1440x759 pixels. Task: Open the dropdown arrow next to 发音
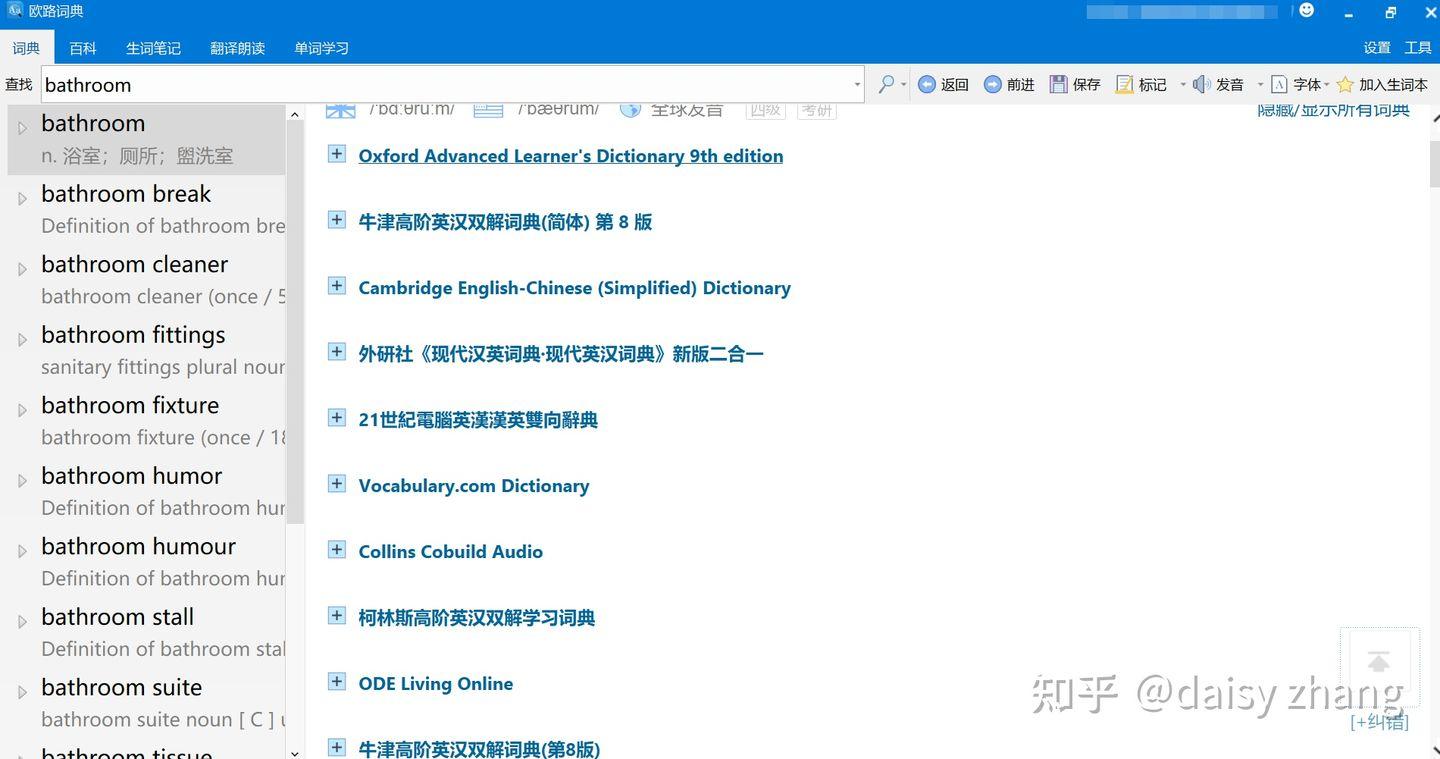[x=1260, y=85]
